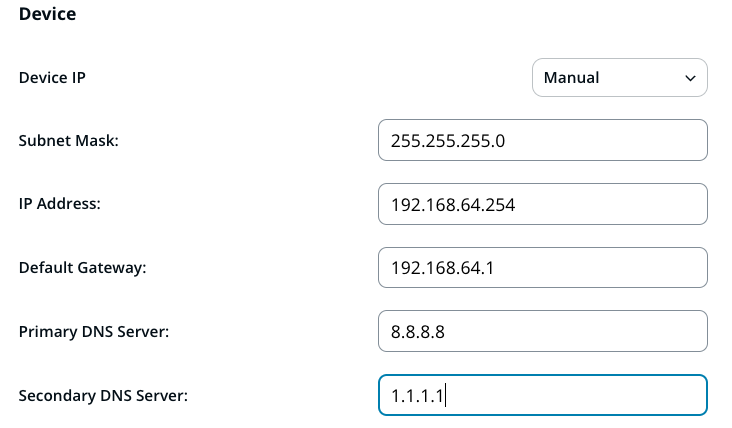Click the chevron arrow beside Manual
Screen dimensions: 732x428
tap(690, 78)
